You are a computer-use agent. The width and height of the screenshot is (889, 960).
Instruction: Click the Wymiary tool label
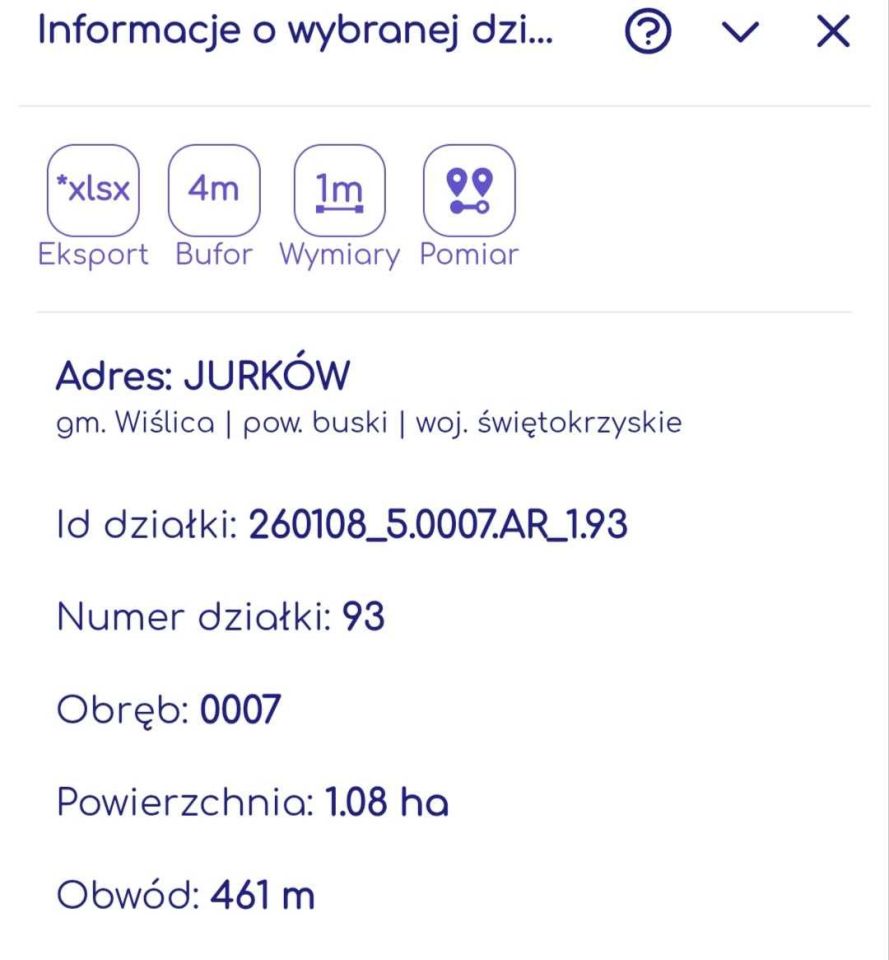(341, 254)
